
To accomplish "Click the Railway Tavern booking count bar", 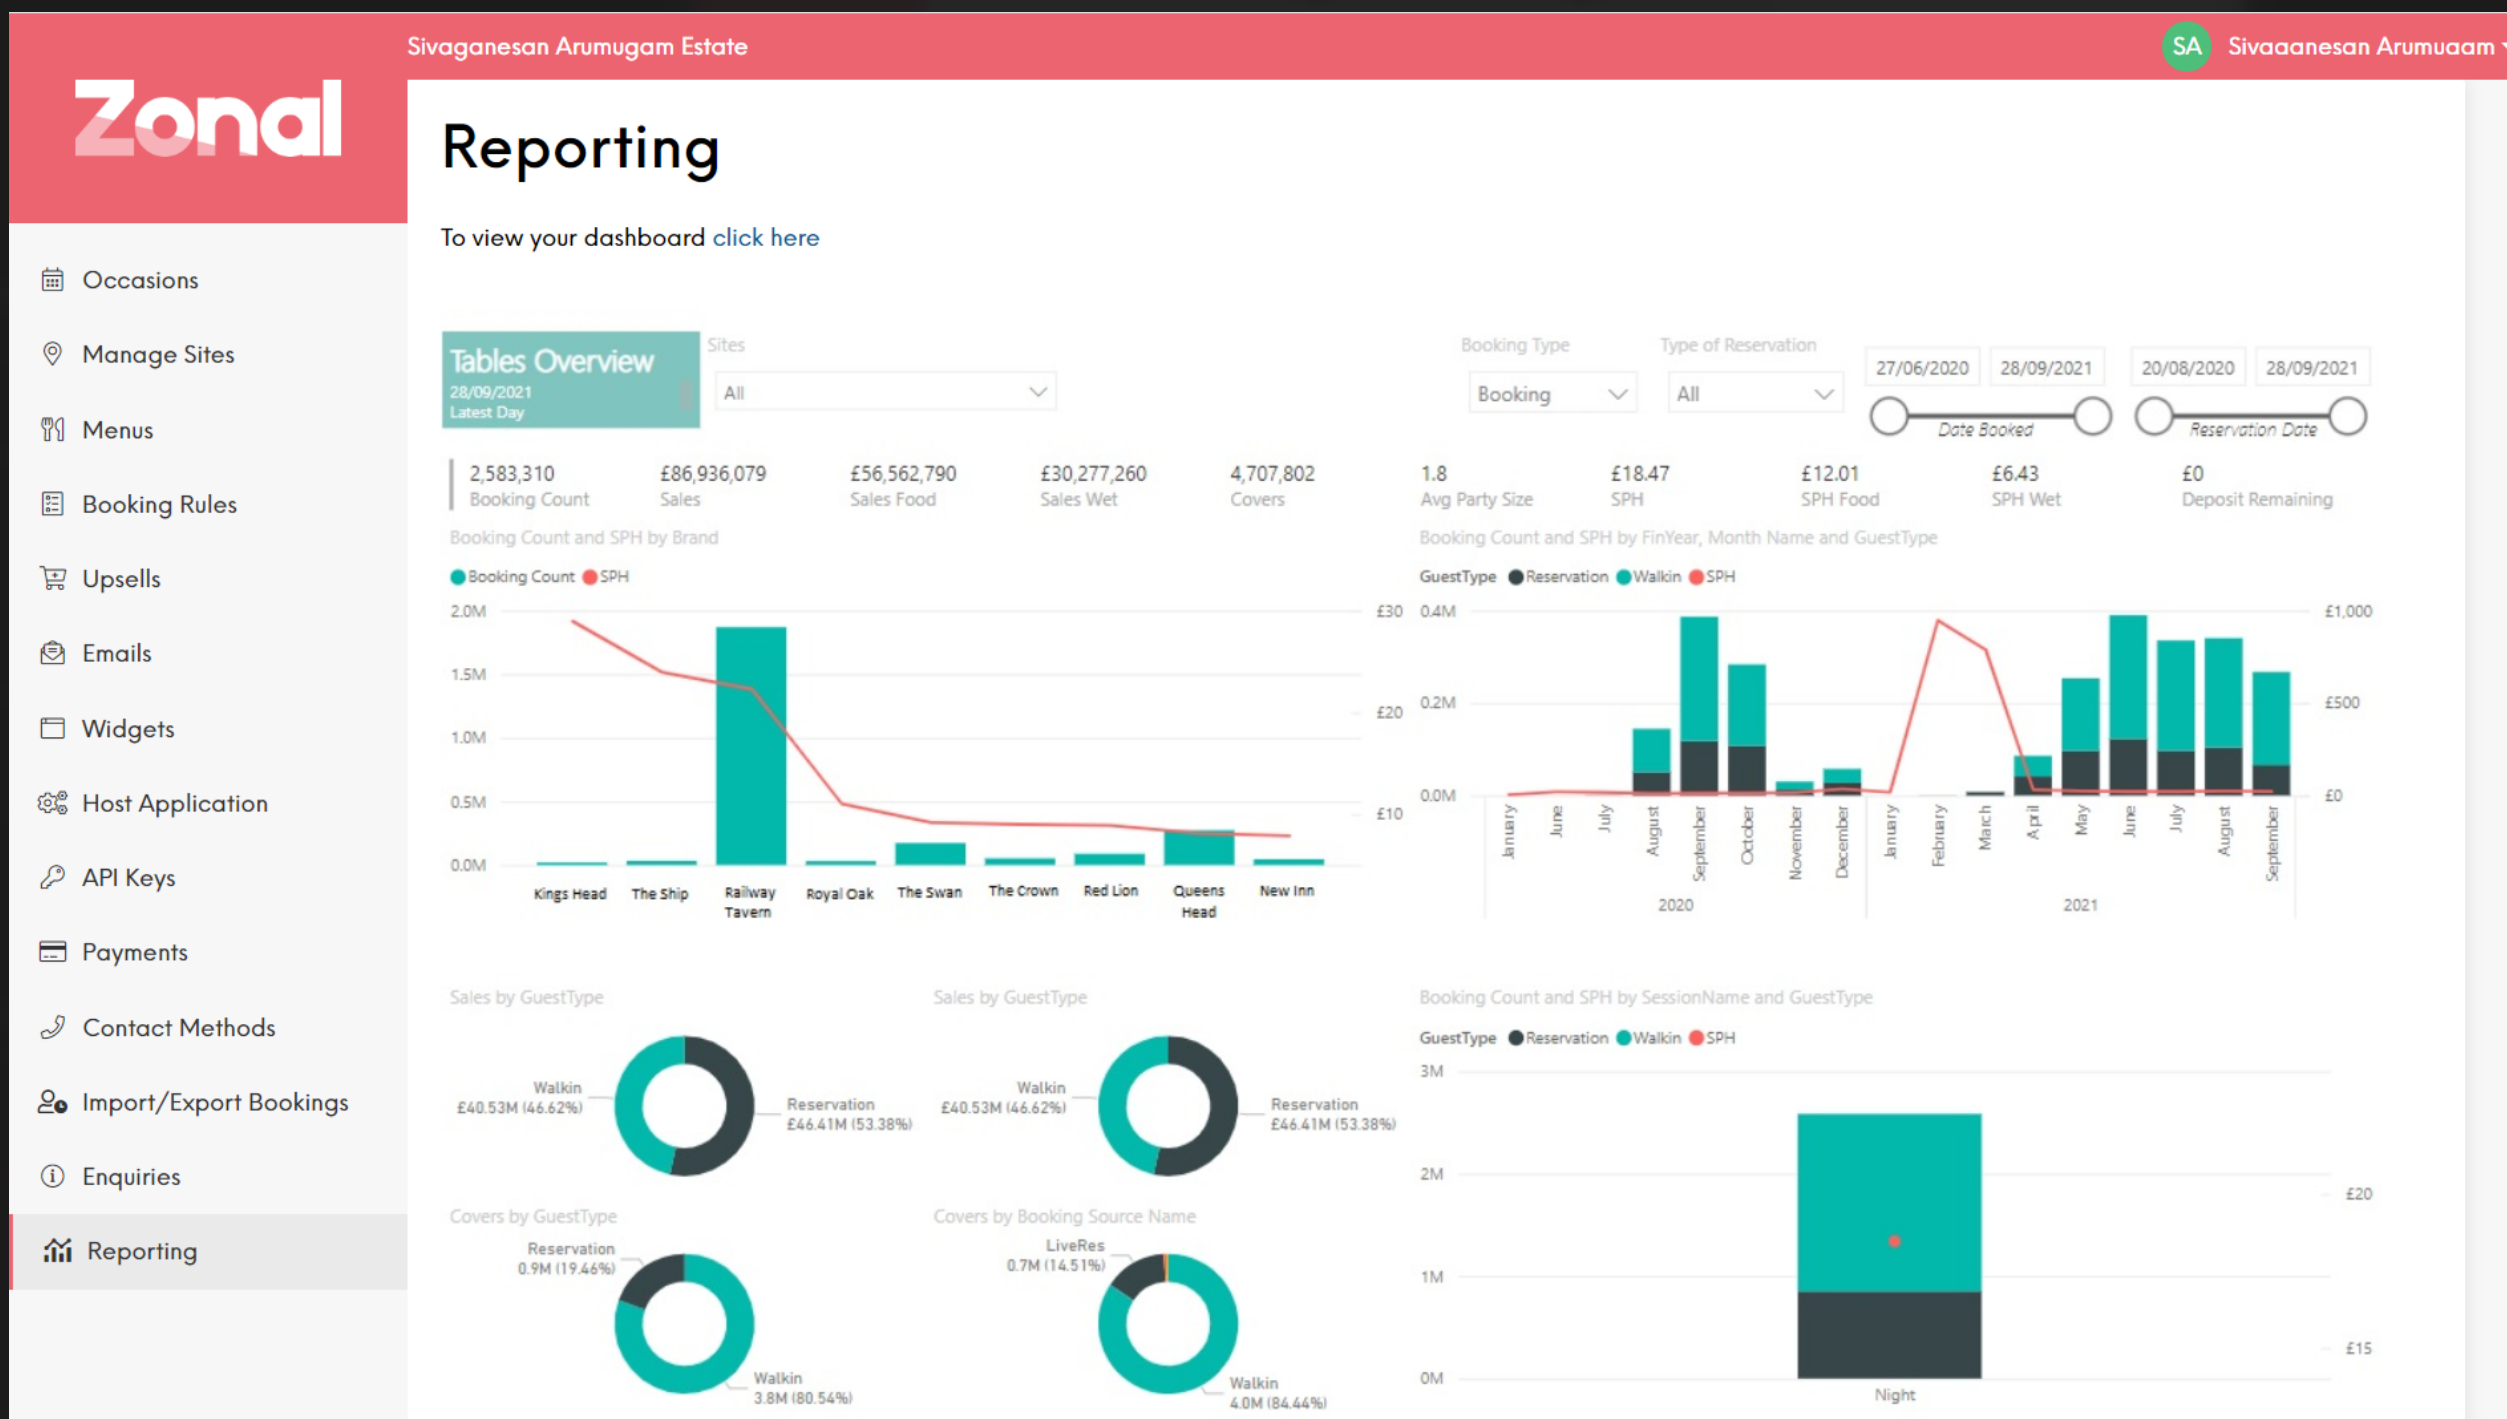I will pos(751,745).
